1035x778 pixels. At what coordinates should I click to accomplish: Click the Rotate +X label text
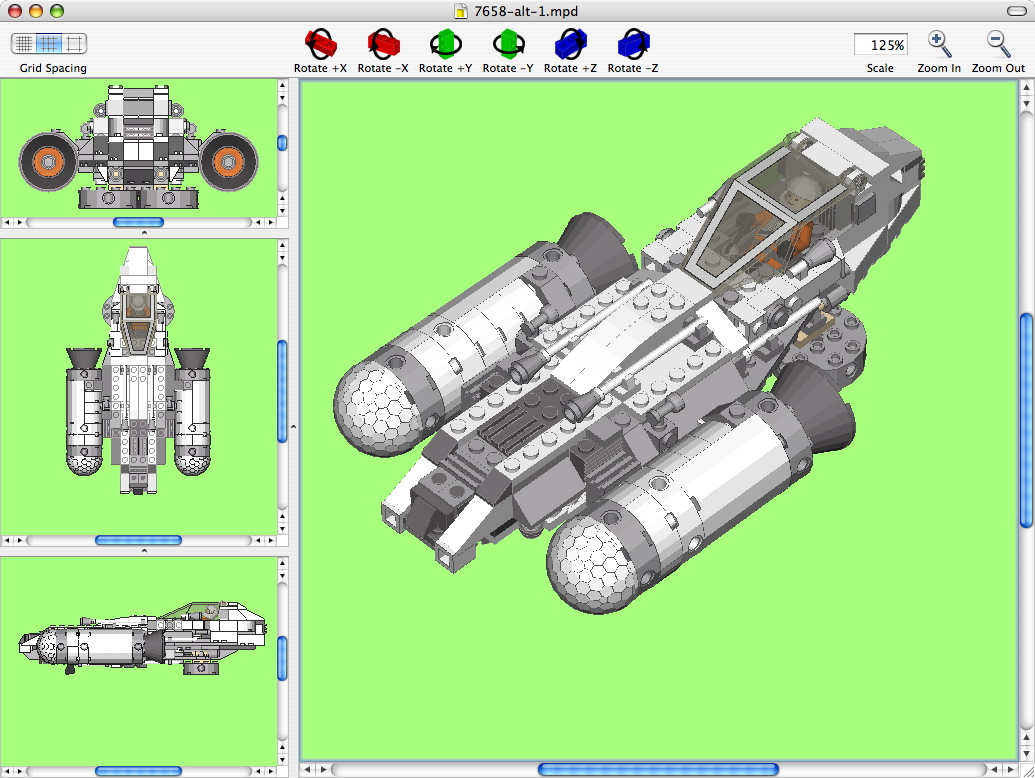(320, 68)
